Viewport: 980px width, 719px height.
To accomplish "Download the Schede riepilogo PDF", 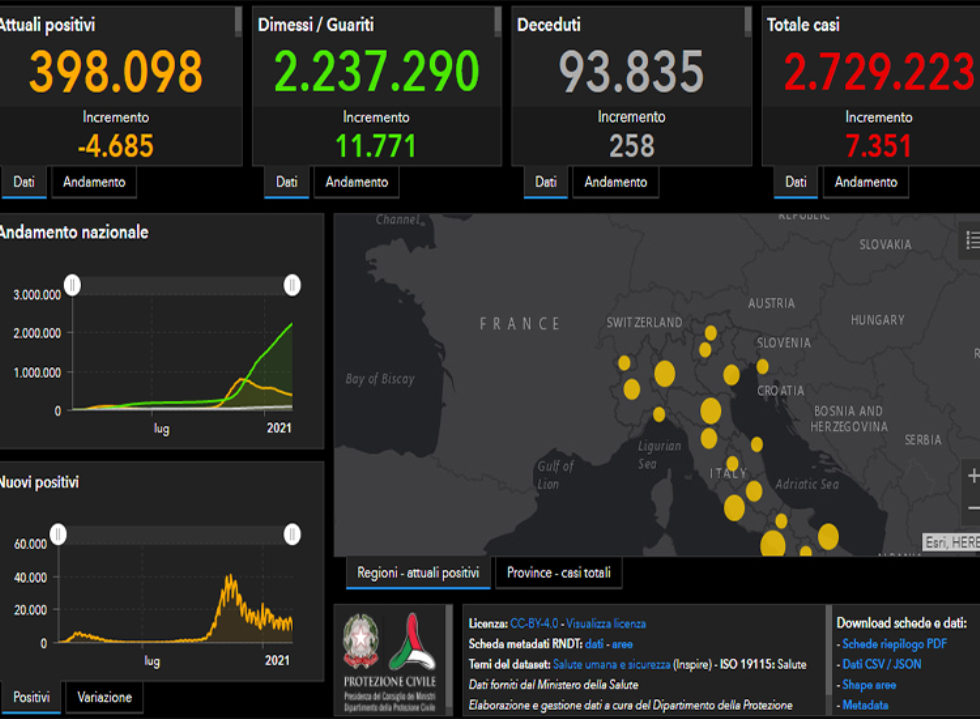I will coord(894,644).
